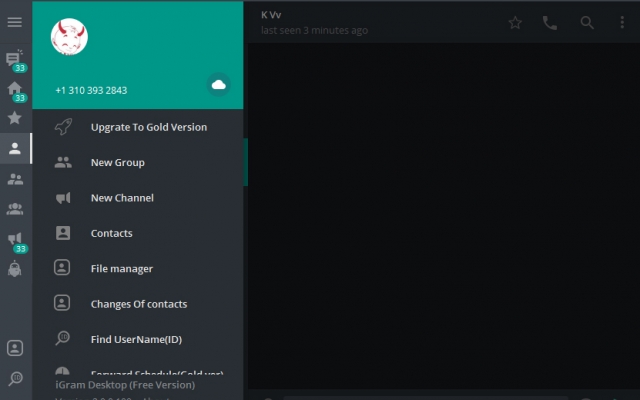Search within the K Vv conversation
Image resolution: width=640 pixels, height=400 pixels.
(587, 22)
